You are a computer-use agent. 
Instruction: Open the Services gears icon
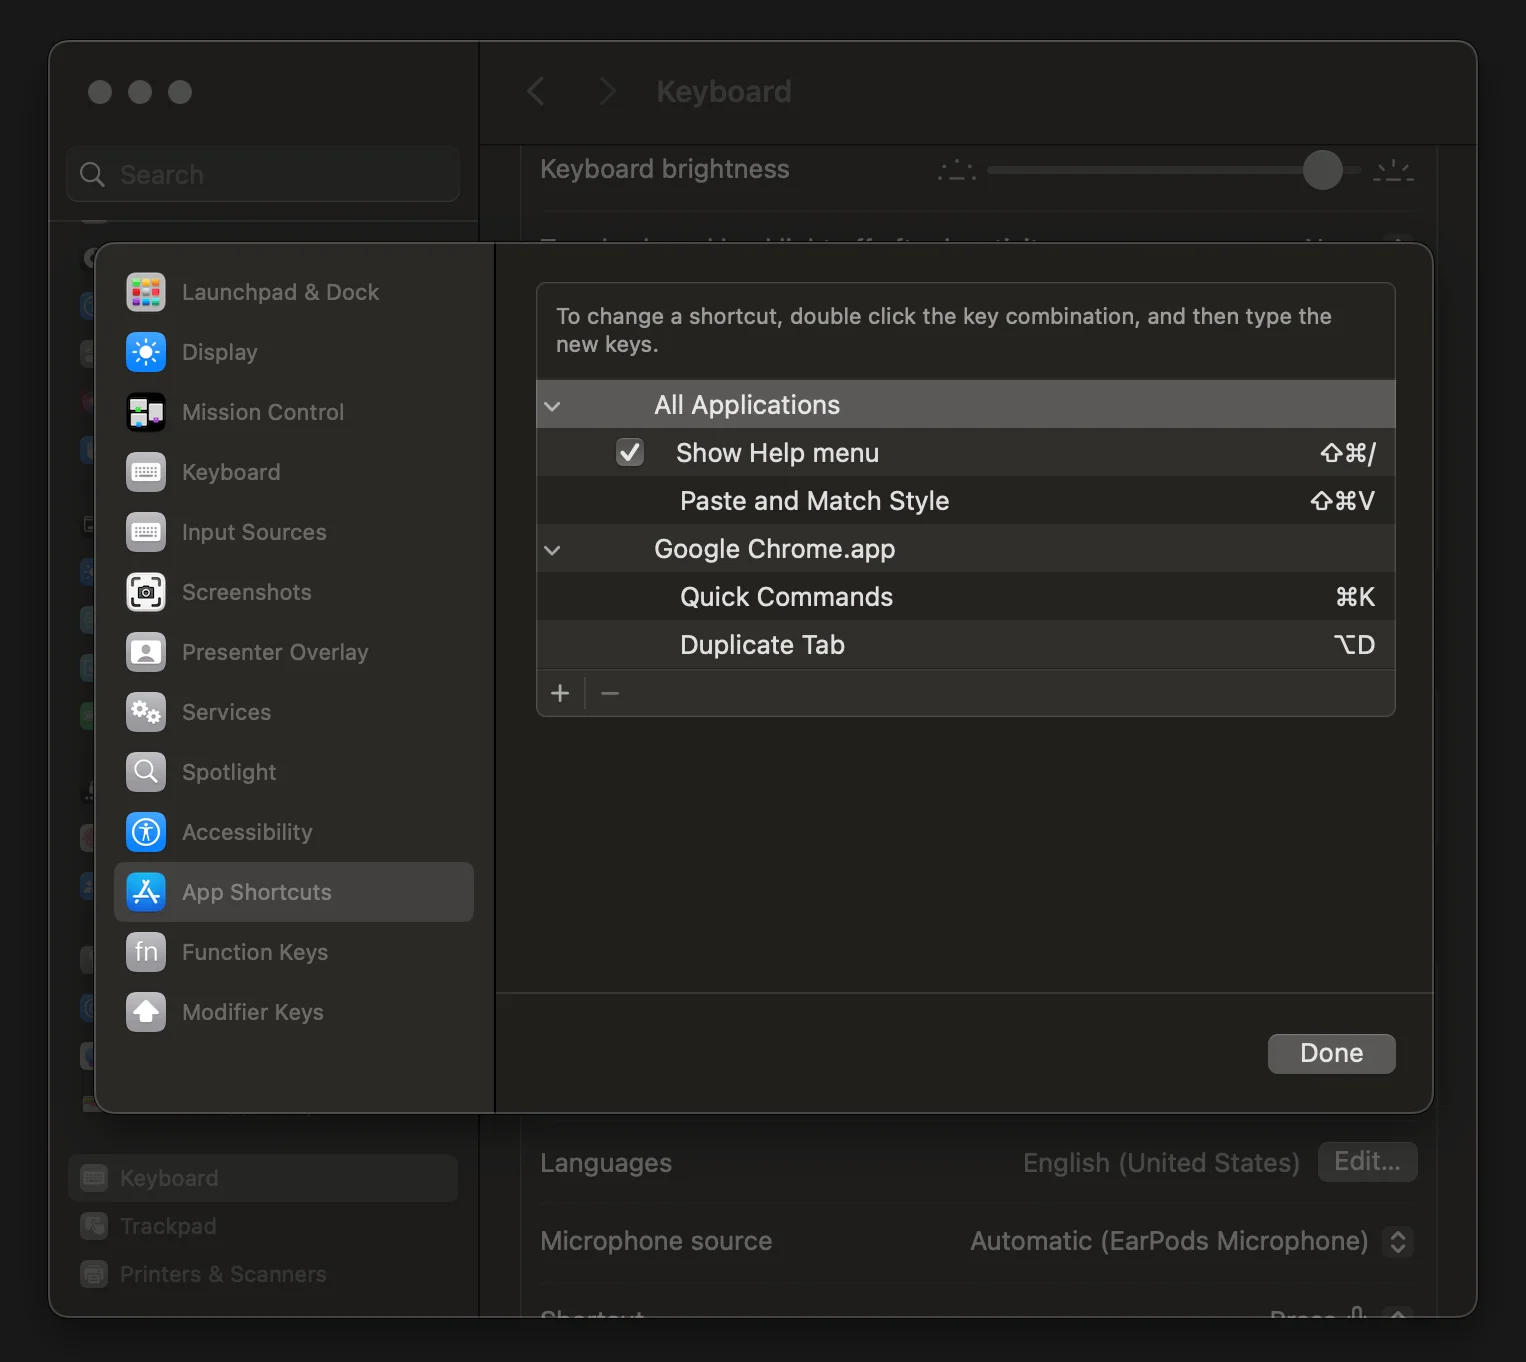tap(146, 712)
